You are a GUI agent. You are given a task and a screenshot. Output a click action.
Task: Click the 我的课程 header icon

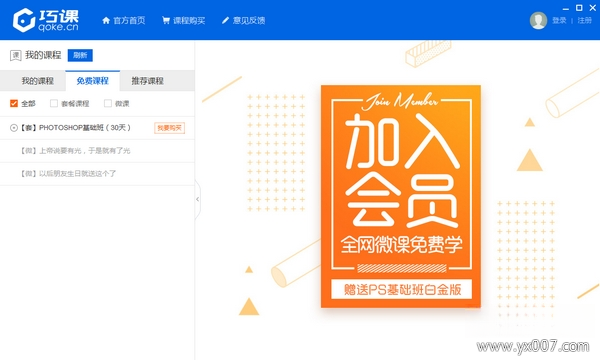pyautogui.click(x=15, y=55)
